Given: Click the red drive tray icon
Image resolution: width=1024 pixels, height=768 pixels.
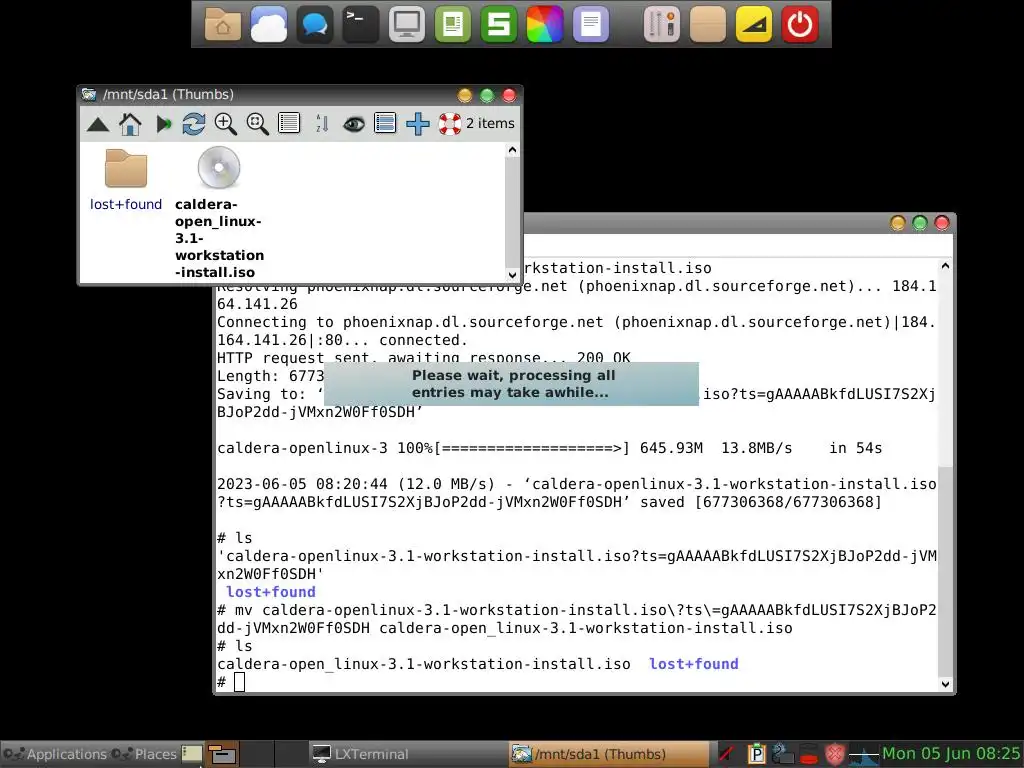Looking at the screenshot, I should pos(808,755).
